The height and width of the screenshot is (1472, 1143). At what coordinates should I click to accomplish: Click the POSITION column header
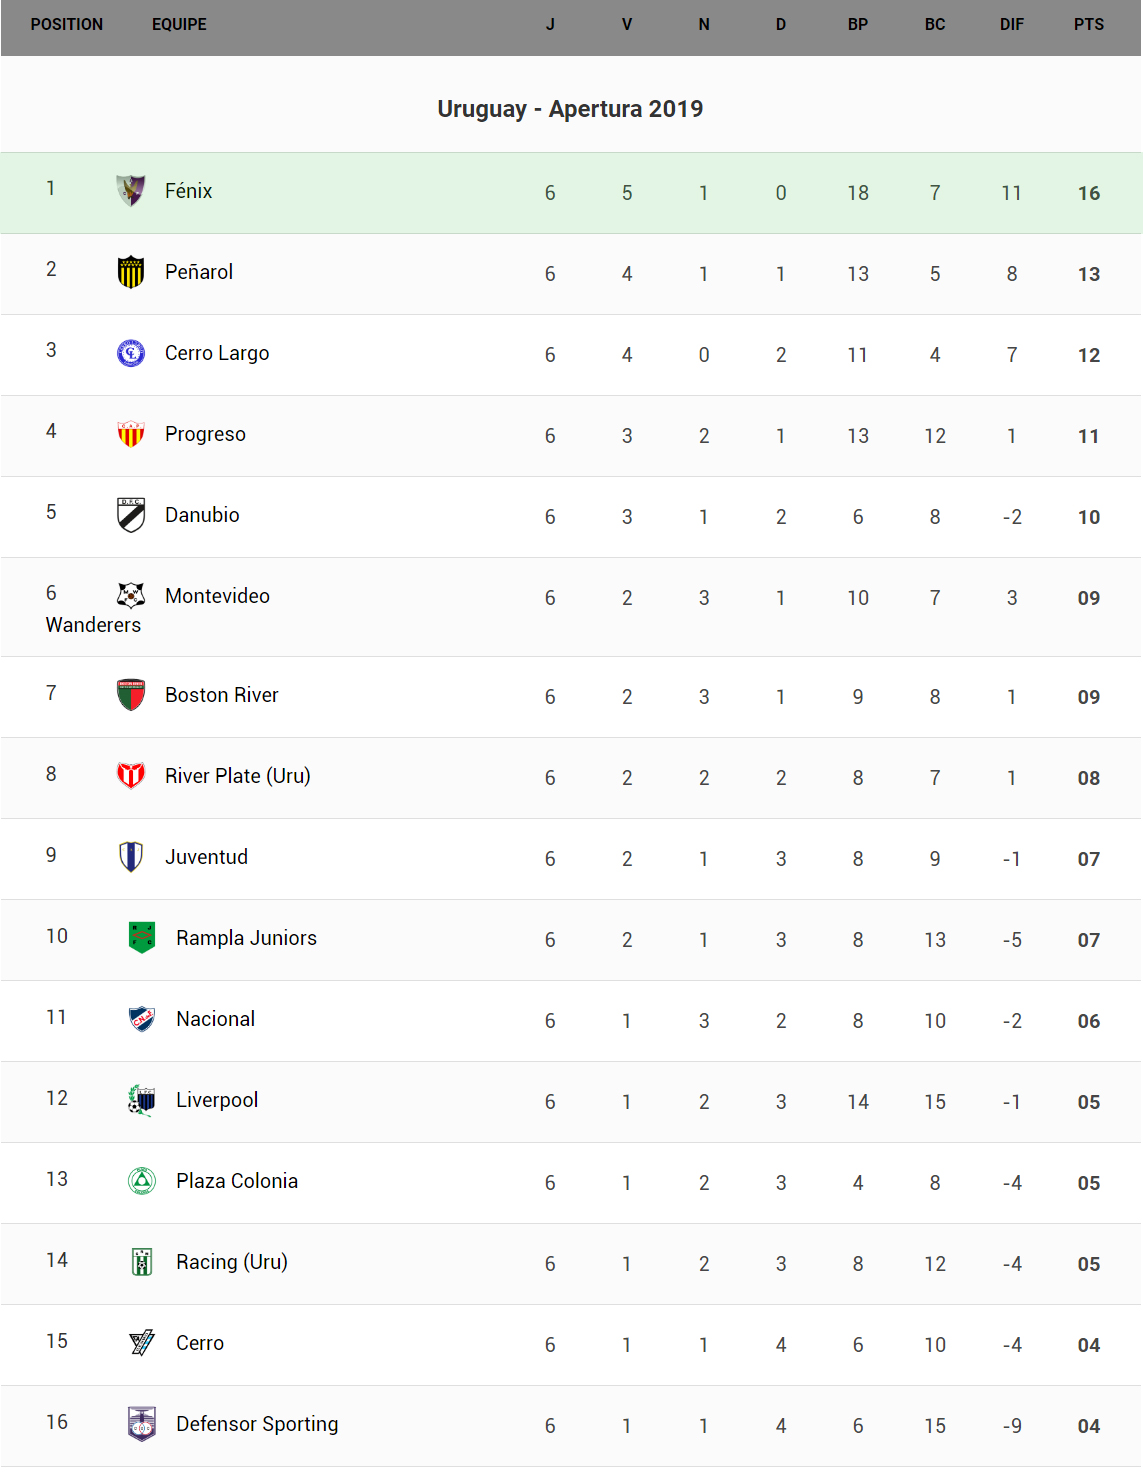pyautogui.click(x=67, y=25)
